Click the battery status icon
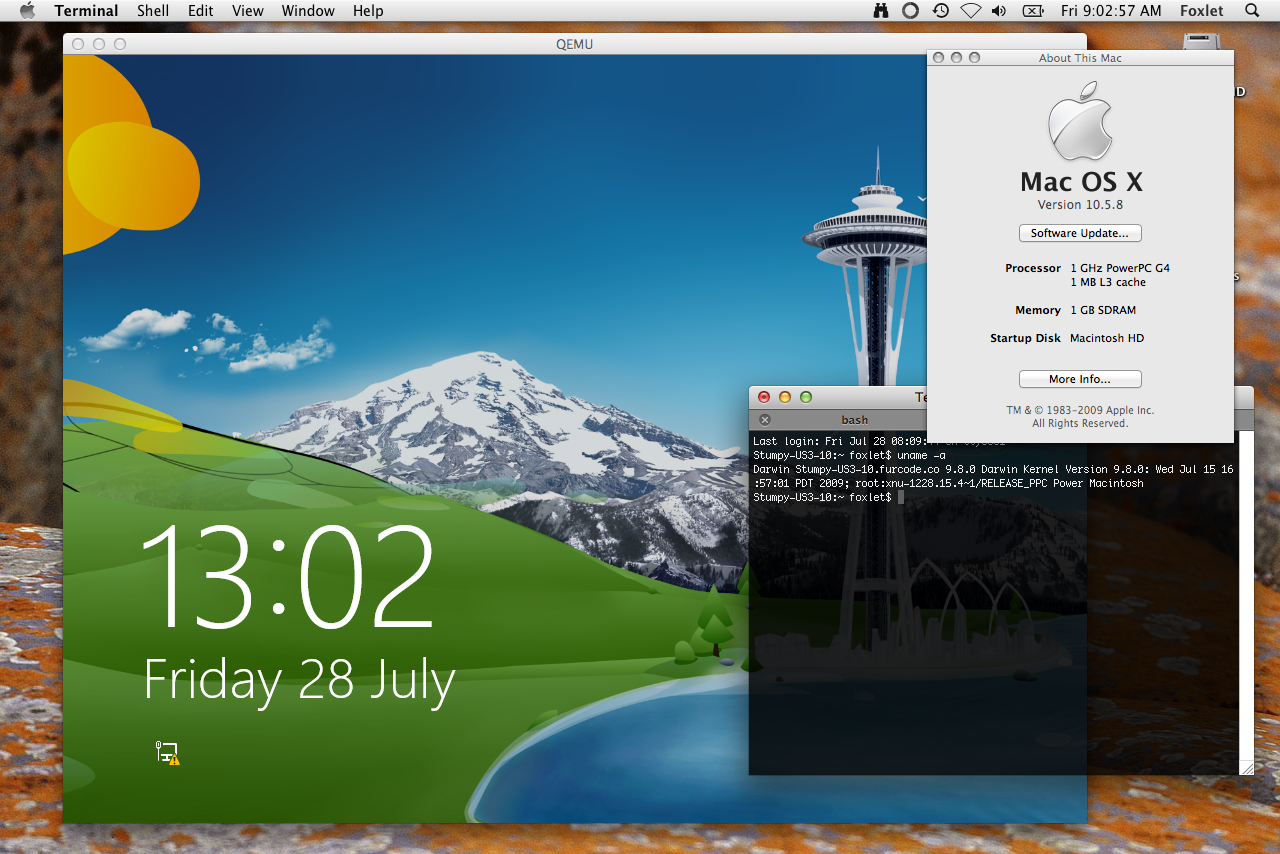The height and width of the screenshot is (854, 1280). (1033, 11)
